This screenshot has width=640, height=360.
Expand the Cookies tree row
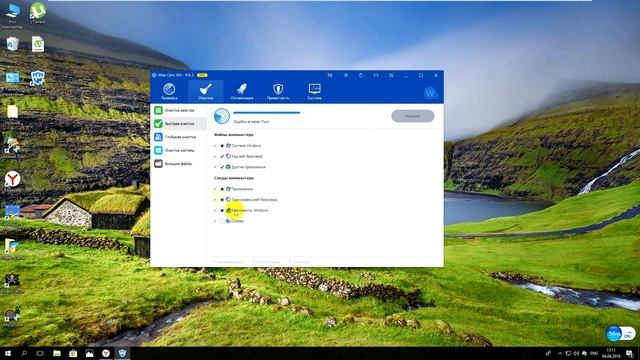[215, 221]
